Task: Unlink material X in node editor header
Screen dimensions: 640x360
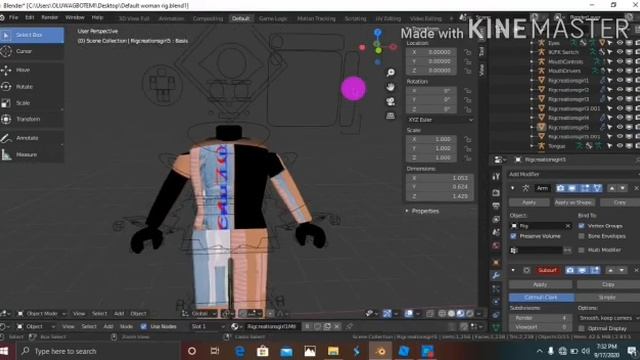Action: [337, 326]
